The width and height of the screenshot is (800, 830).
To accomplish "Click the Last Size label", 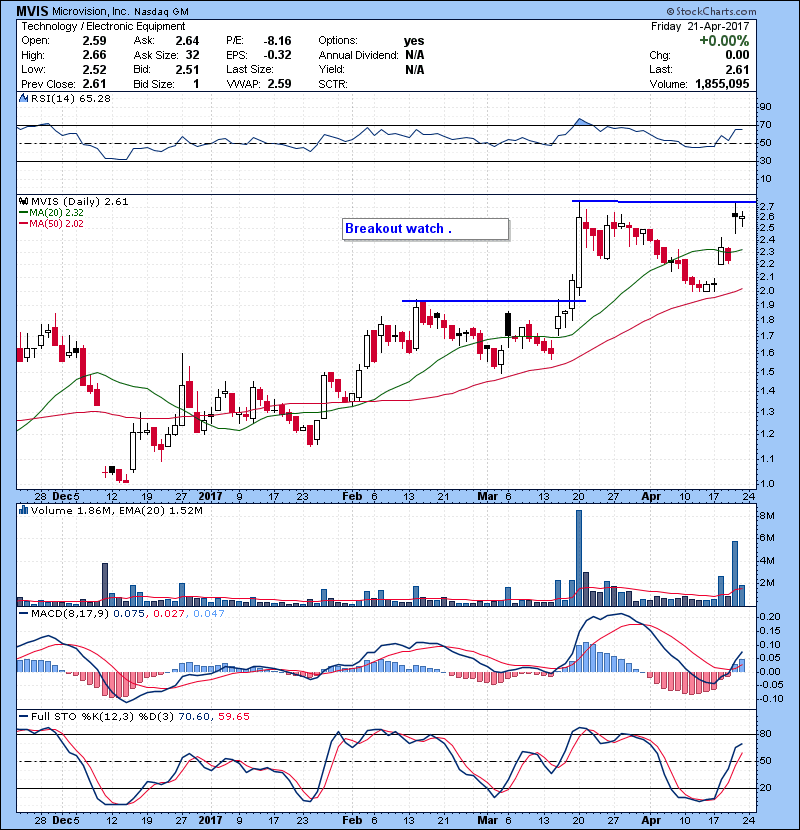I will coord(250,69).
